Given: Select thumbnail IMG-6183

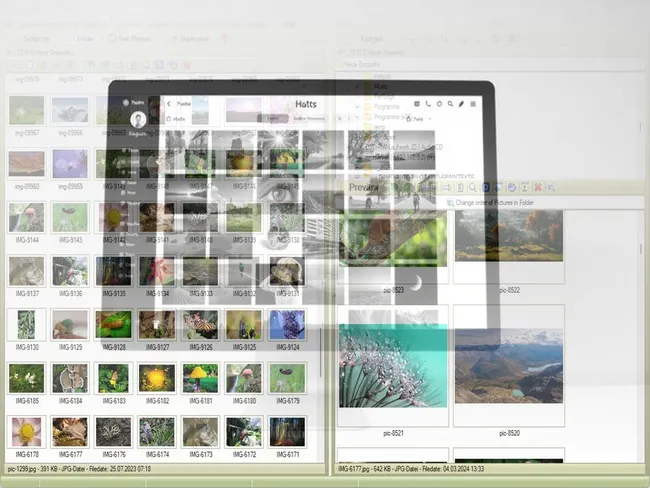Looking at the screenshot, I should [114, 378].
